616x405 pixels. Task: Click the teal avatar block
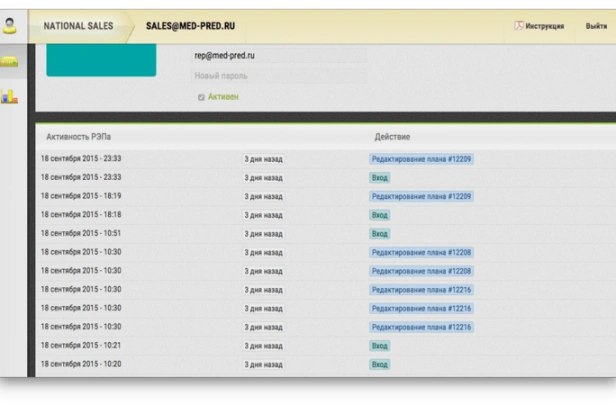tap(101, 60)
